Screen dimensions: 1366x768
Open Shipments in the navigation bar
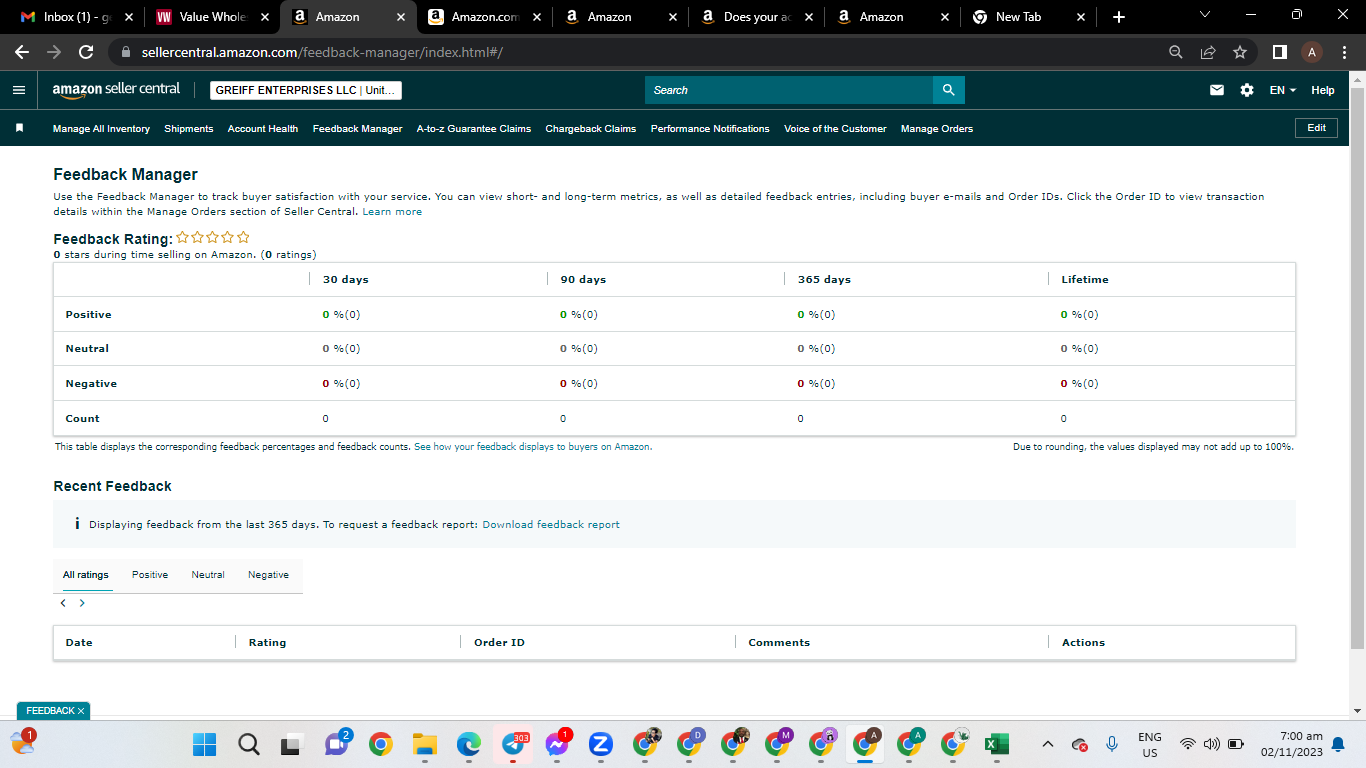click(189, 129)
